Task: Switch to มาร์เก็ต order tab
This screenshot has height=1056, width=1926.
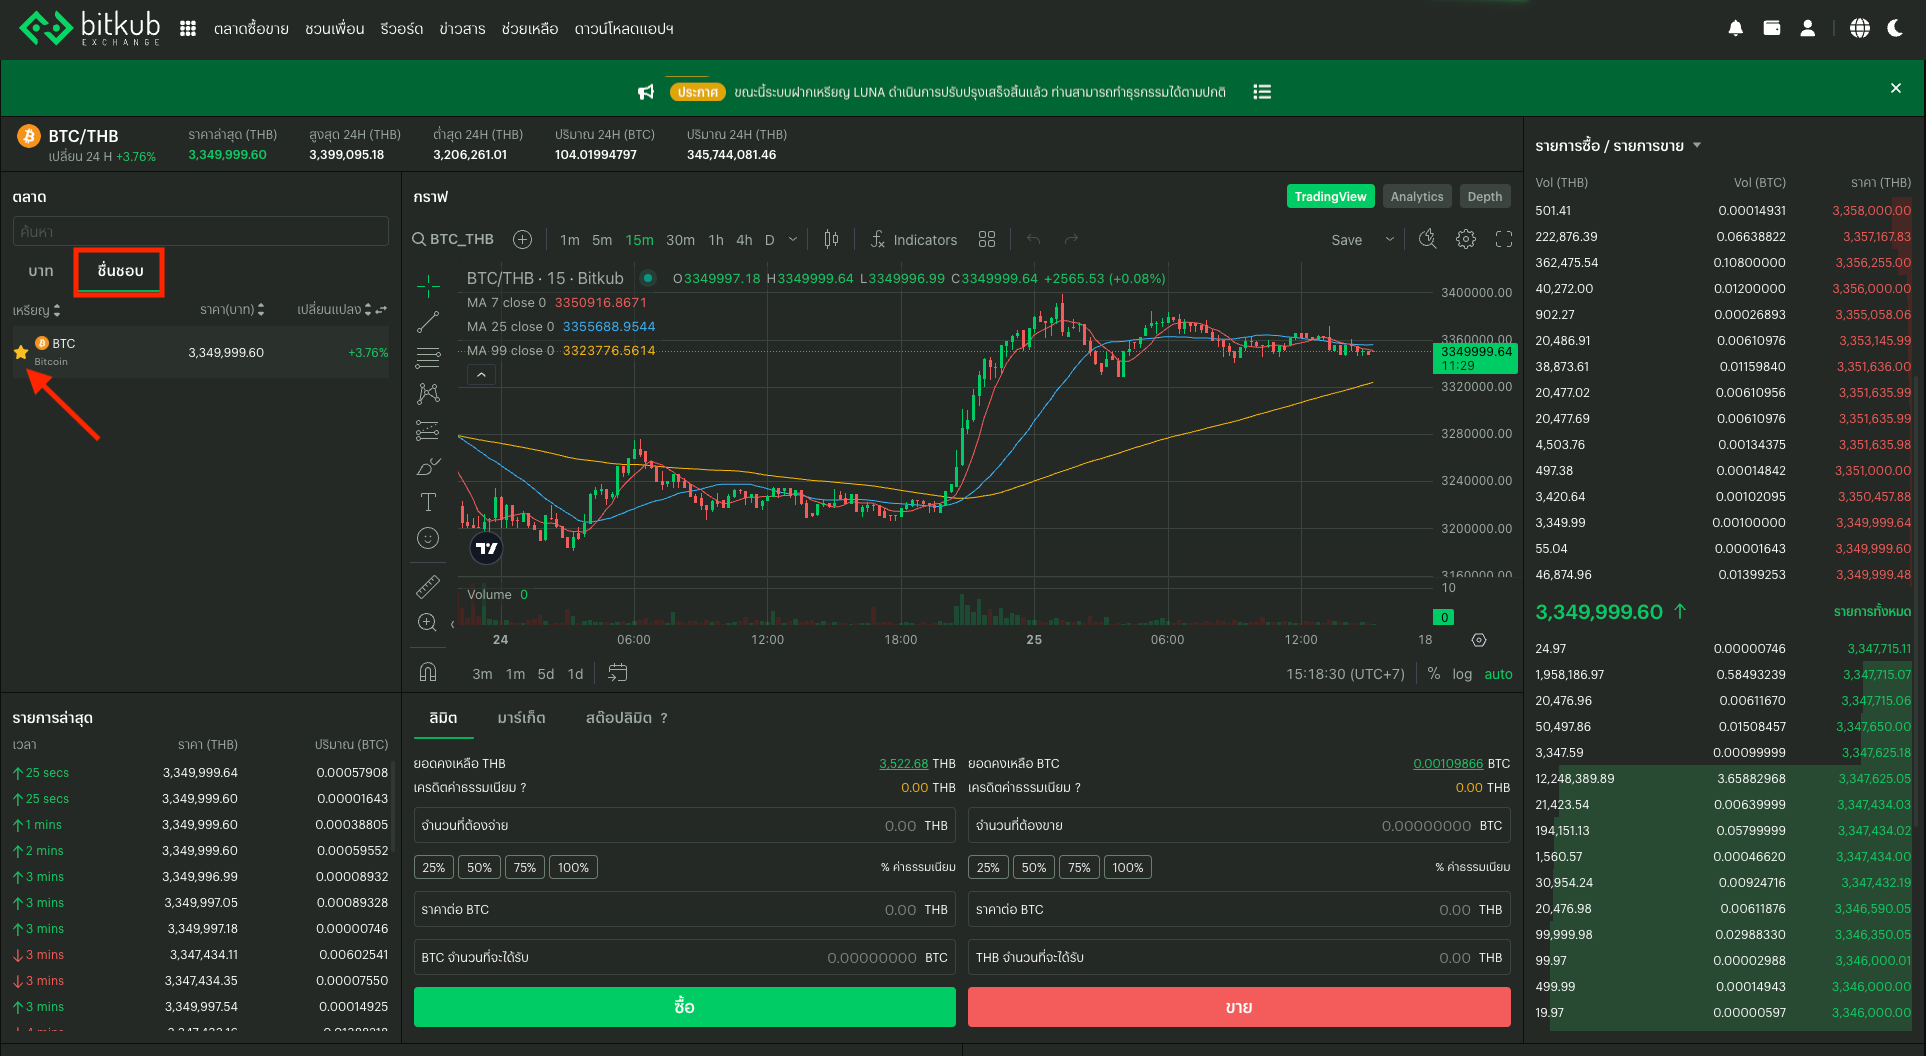Action: coord(521,718)
